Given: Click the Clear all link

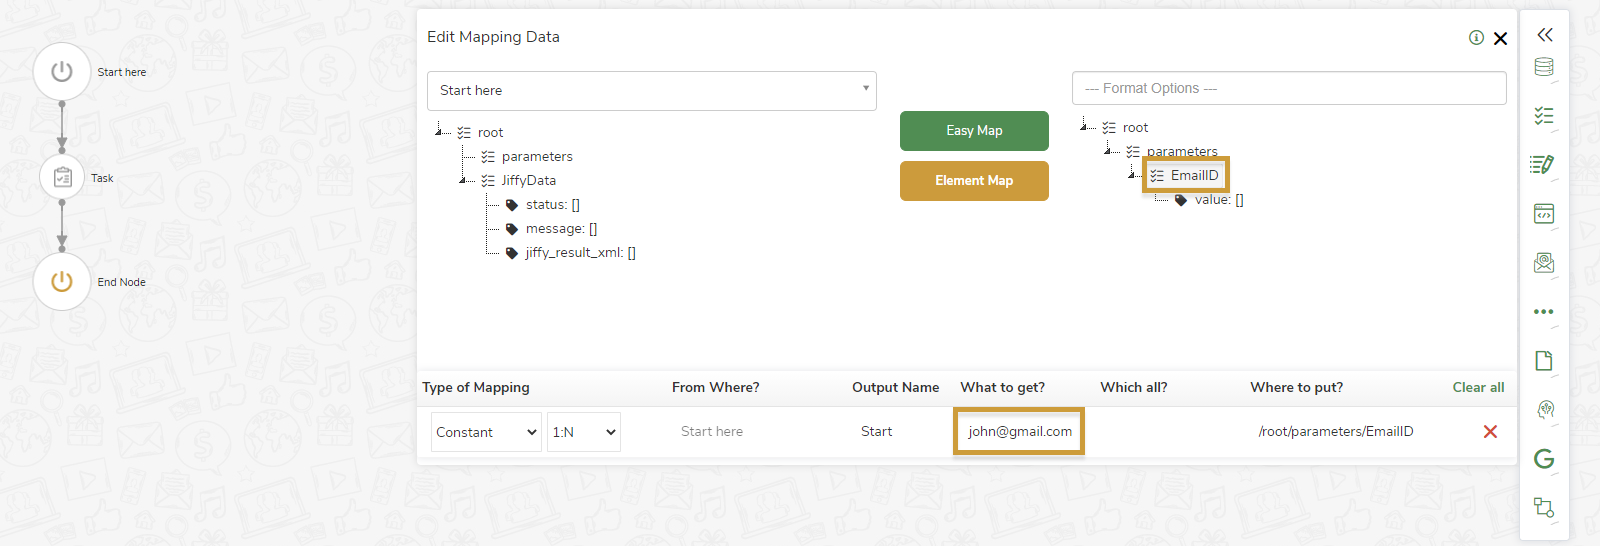Looking at the screenshot, I should (x=1478, y=388).
